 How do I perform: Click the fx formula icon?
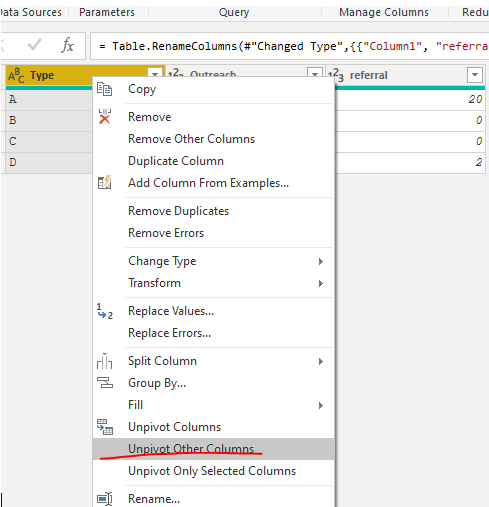[67, 45]
